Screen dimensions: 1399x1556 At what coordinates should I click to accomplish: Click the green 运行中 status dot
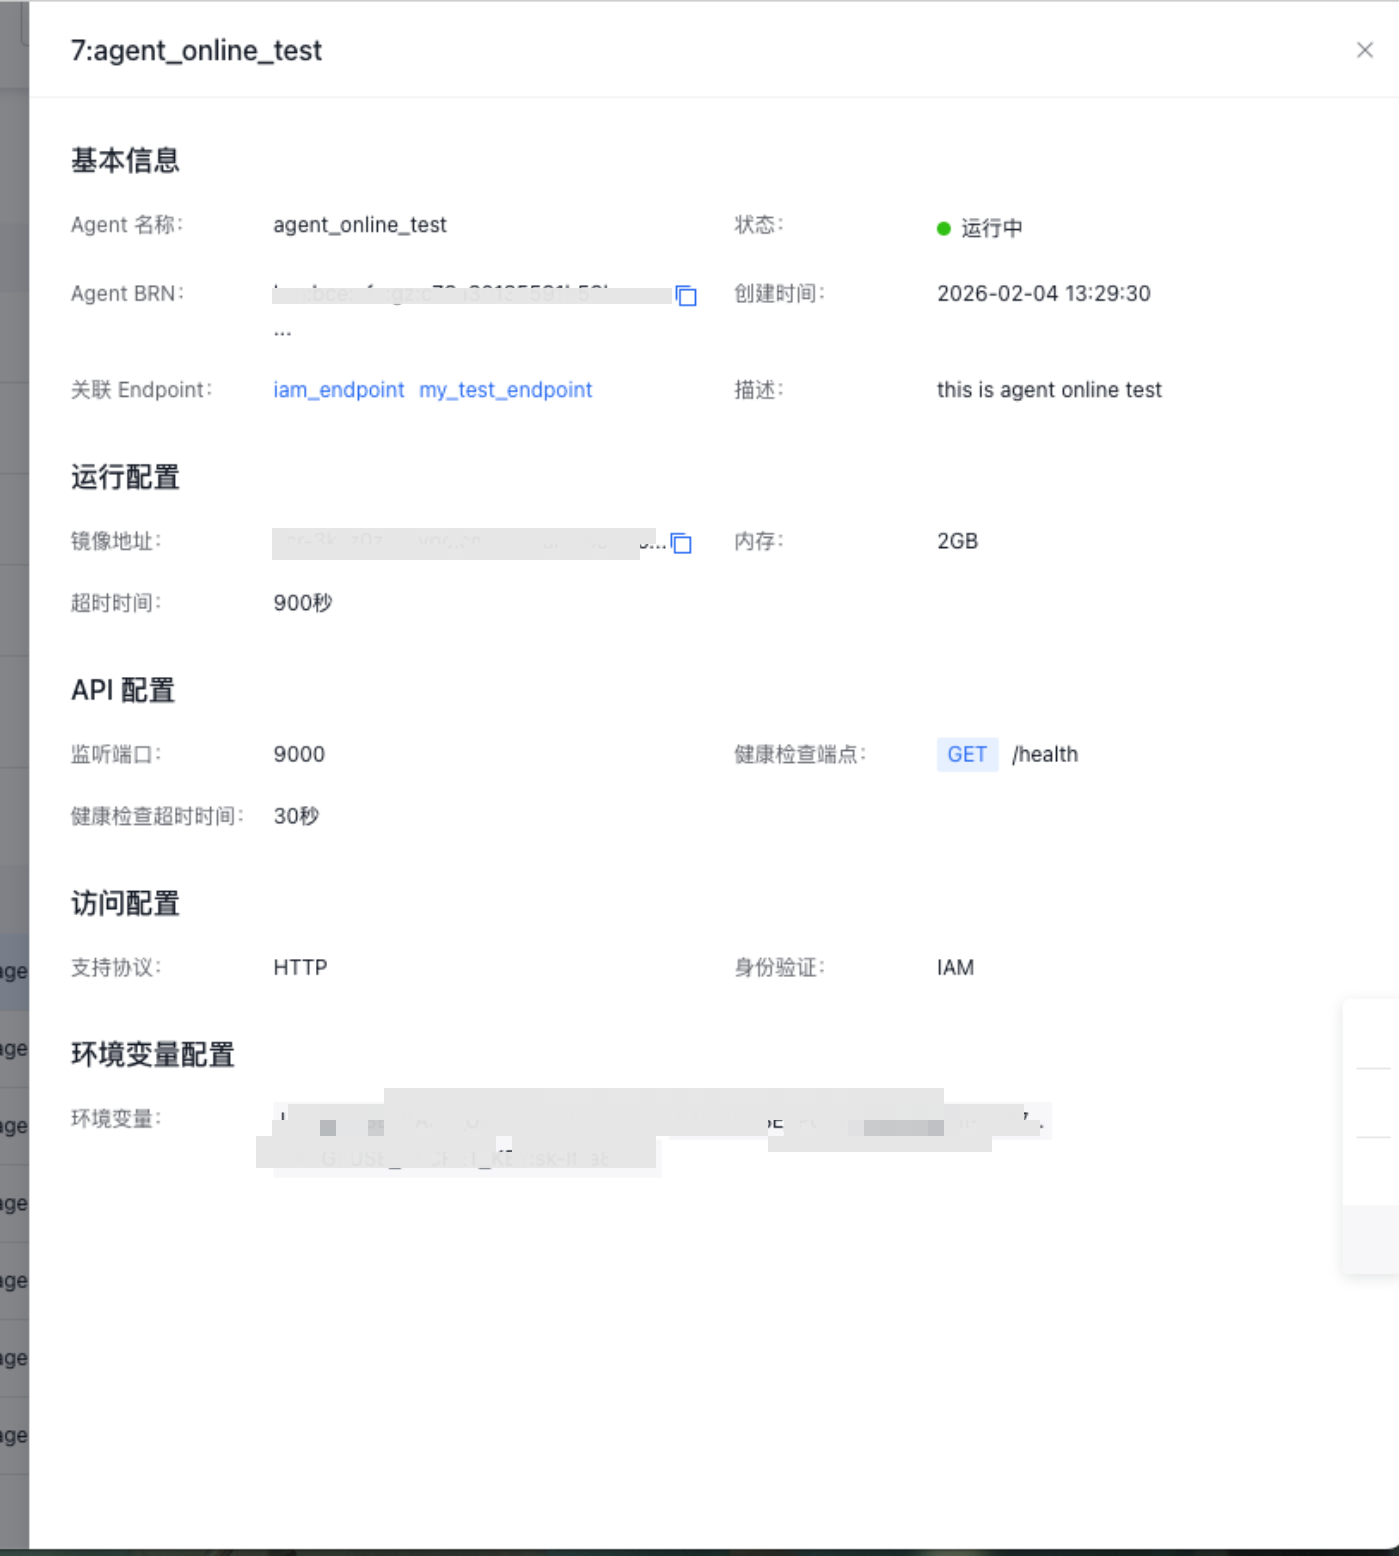click(x=943, y=229)
